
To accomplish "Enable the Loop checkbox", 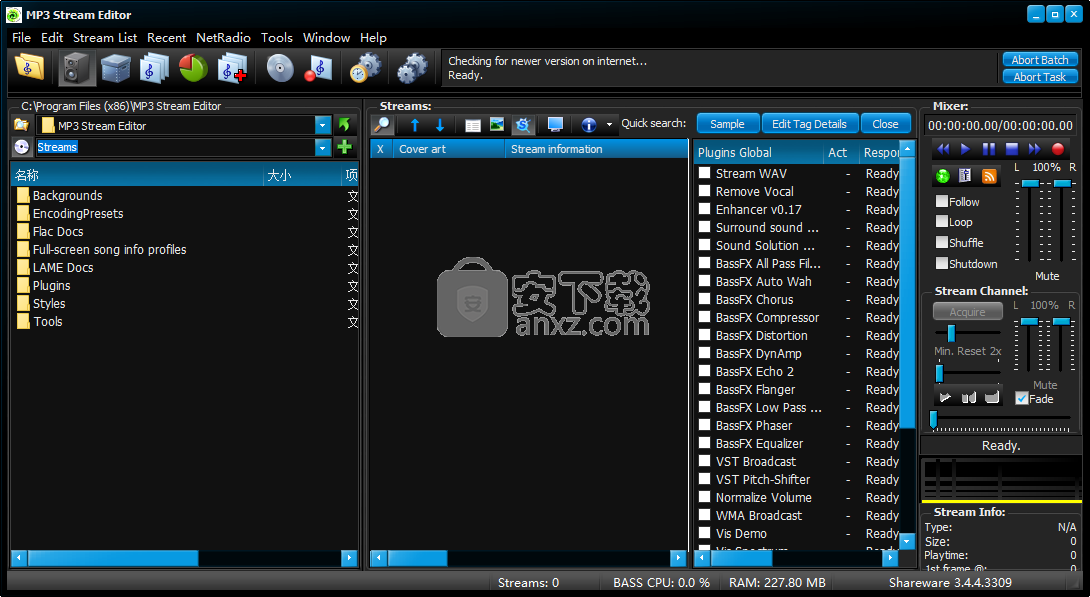I will tap(942, 221).
